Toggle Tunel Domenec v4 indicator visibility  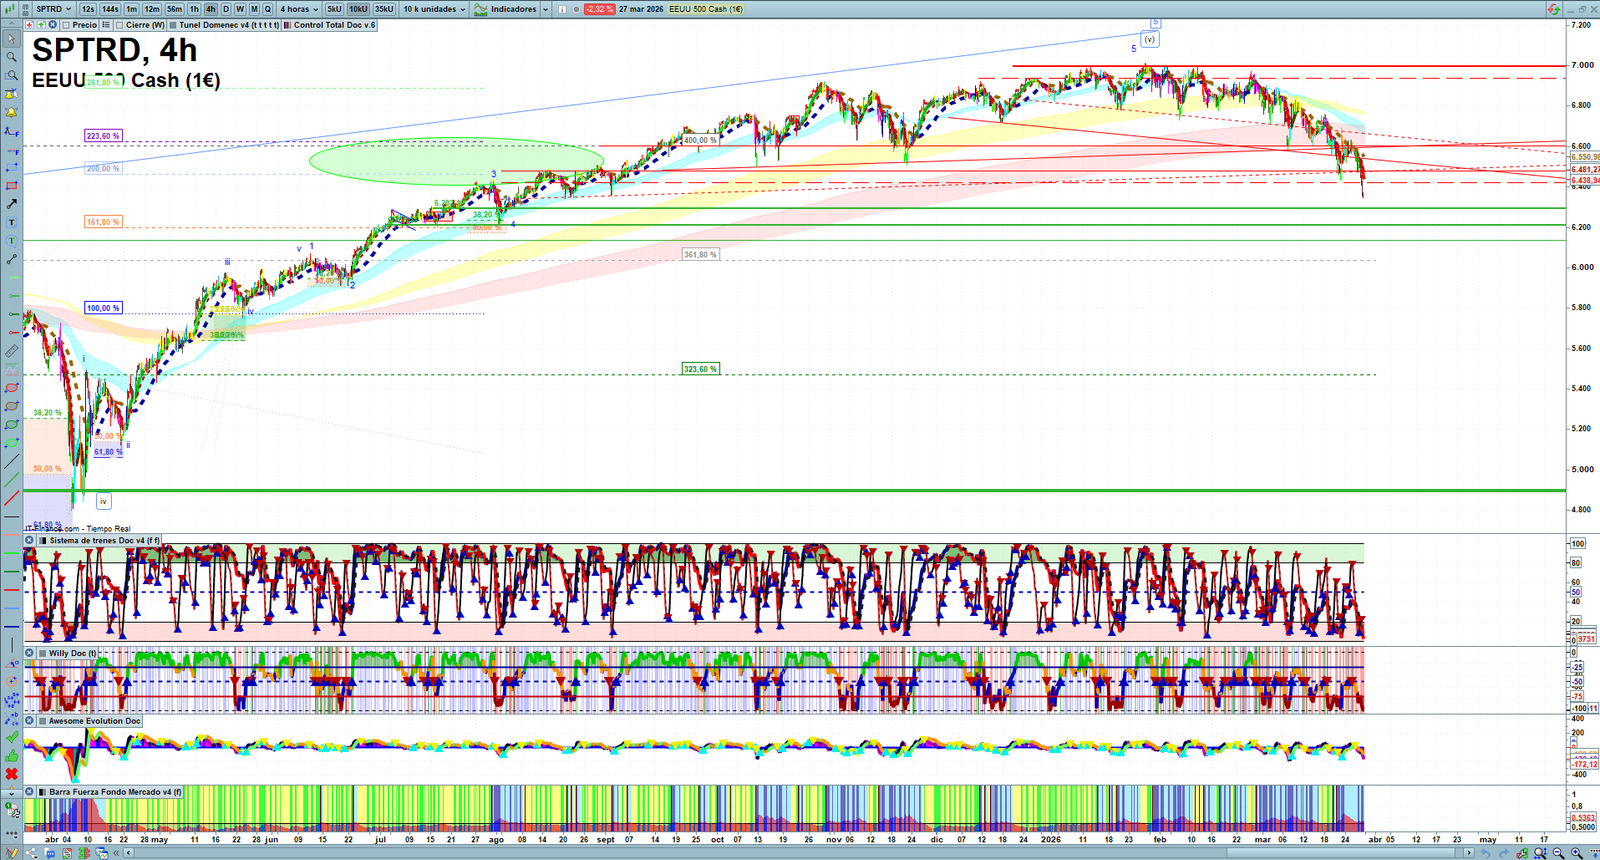click(173, 25)
